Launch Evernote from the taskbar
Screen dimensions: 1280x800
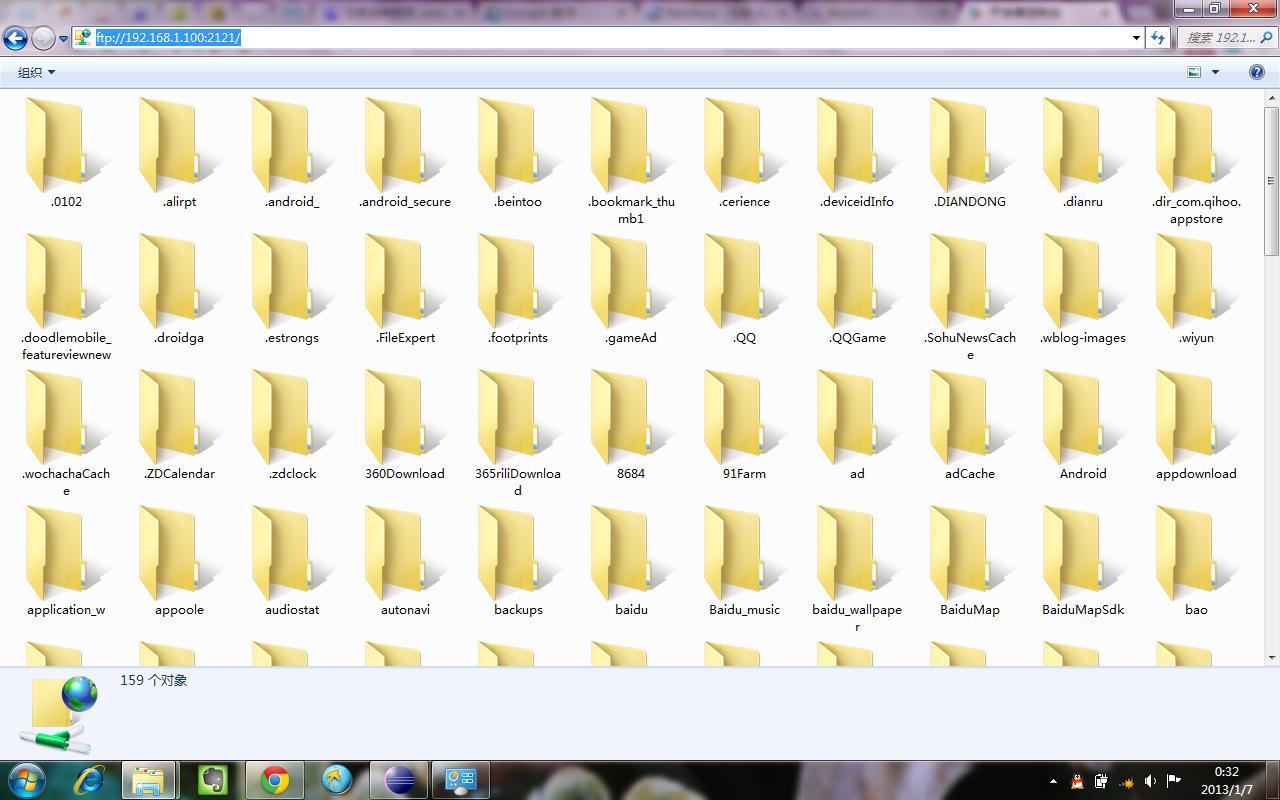click(x=212, y=780)
